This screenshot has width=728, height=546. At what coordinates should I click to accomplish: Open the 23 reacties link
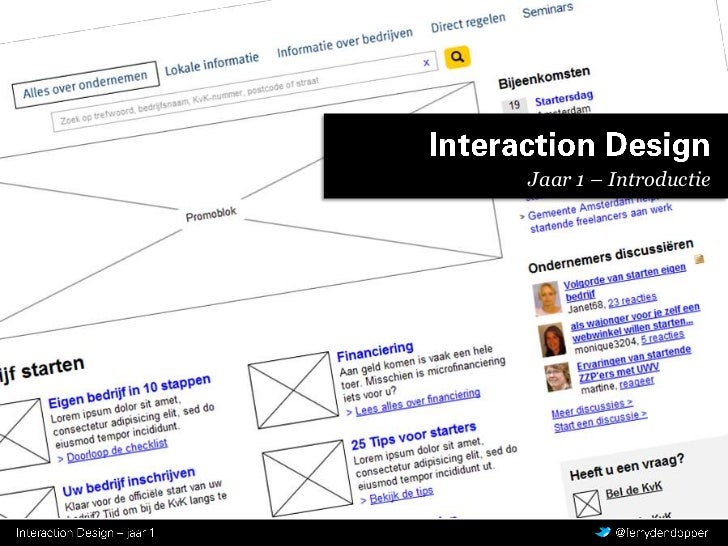tap(632, 301)
